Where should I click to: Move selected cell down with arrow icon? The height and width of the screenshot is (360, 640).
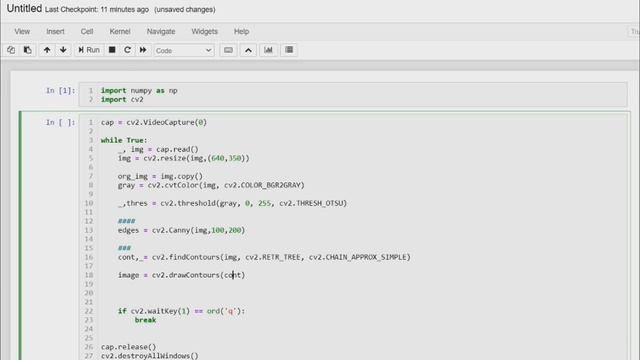coord(63,50)
